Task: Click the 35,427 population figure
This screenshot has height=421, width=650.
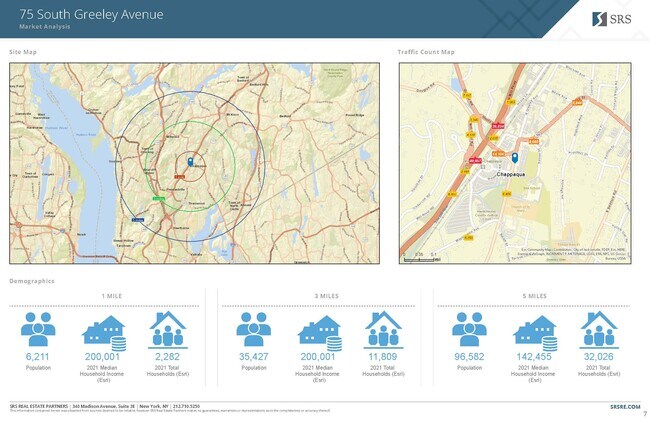Action: (256, 356)
